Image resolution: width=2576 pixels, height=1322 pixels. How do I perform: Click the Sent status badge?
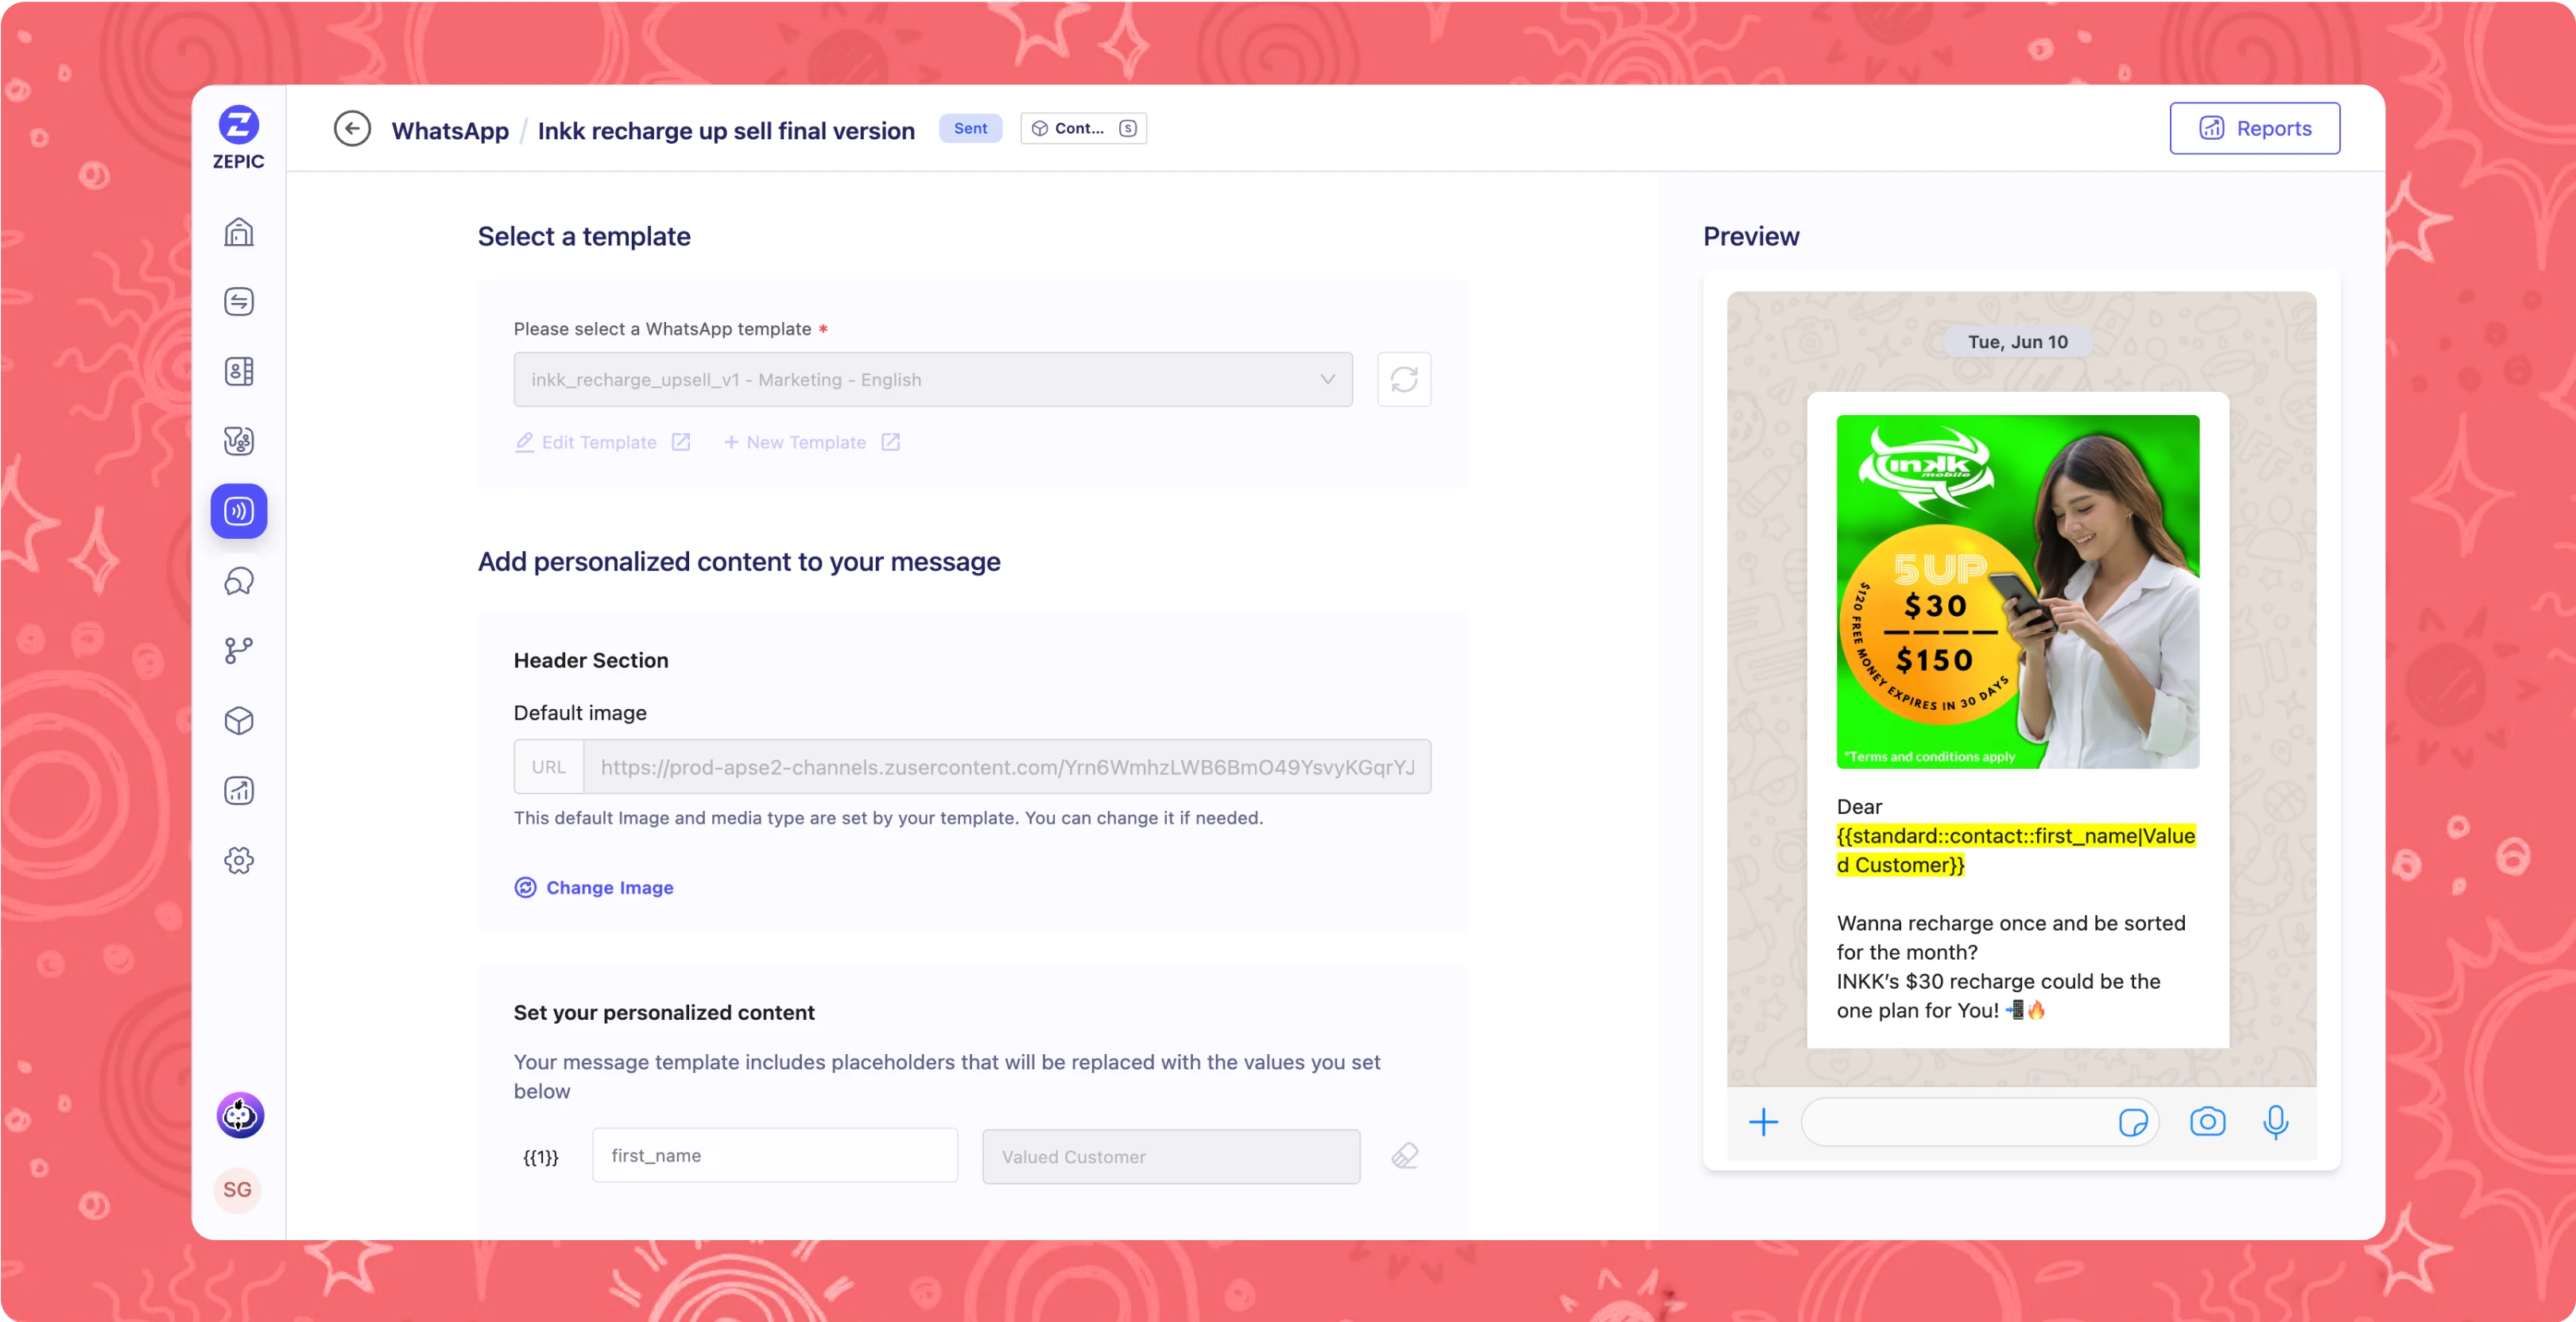(x=970, y=129)
